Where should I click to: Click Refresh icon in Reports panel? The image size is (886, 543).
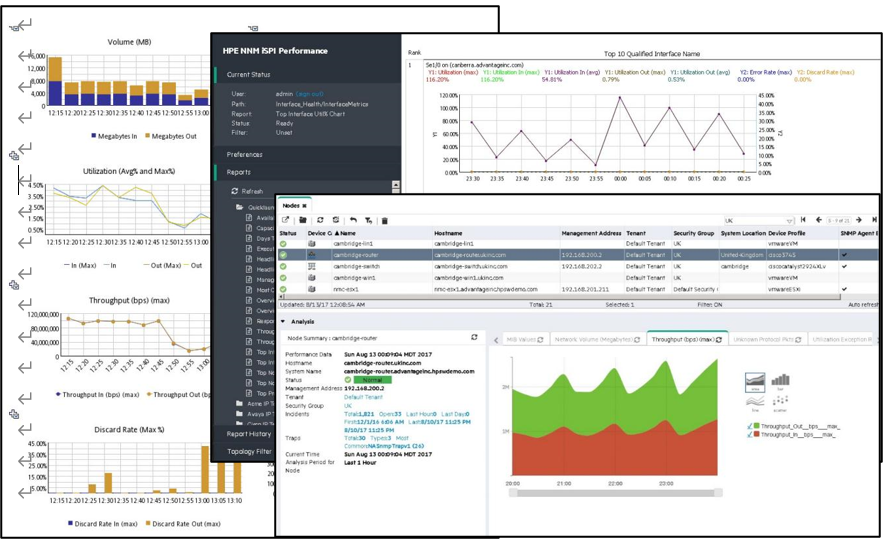pos(234,191)
